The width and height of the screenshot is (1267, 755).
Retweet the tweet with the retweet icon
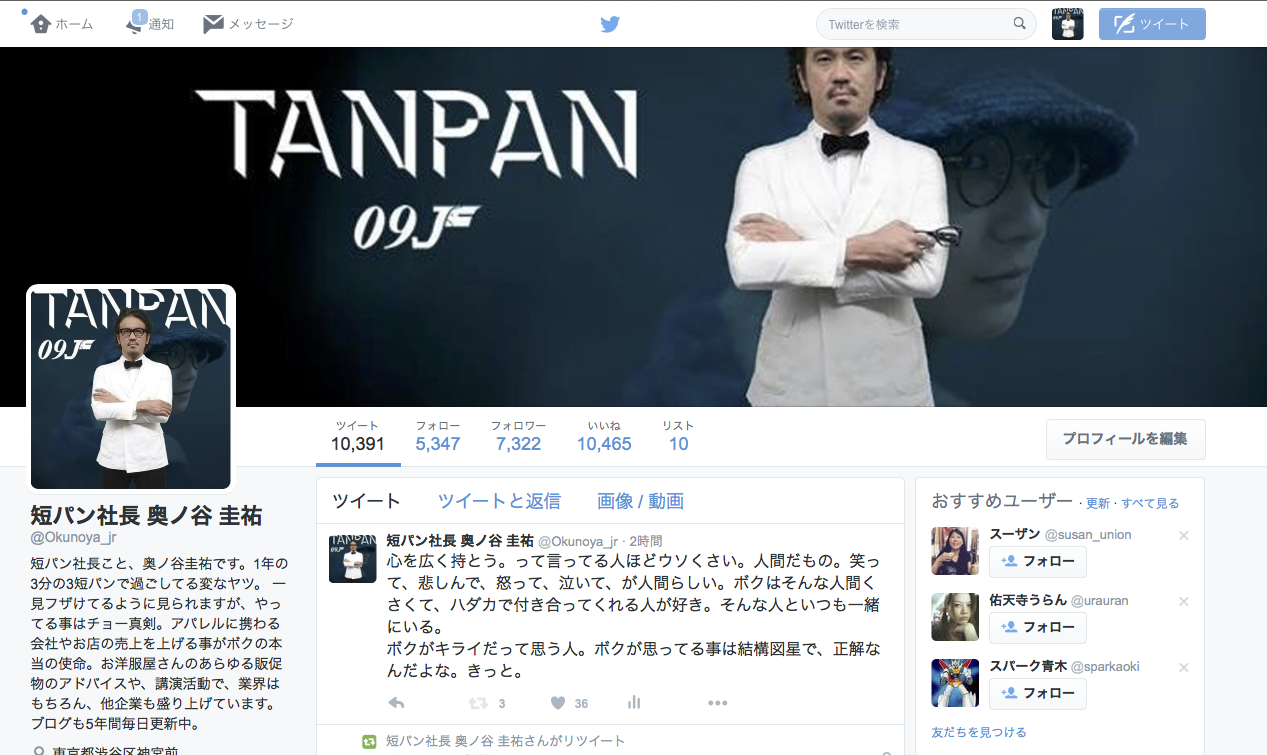[477, 703]
